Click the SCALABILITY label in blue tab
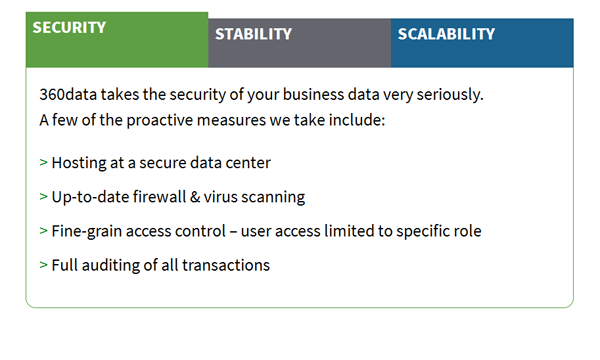Viewport: 600px width, 360px height. pos(446,34)
